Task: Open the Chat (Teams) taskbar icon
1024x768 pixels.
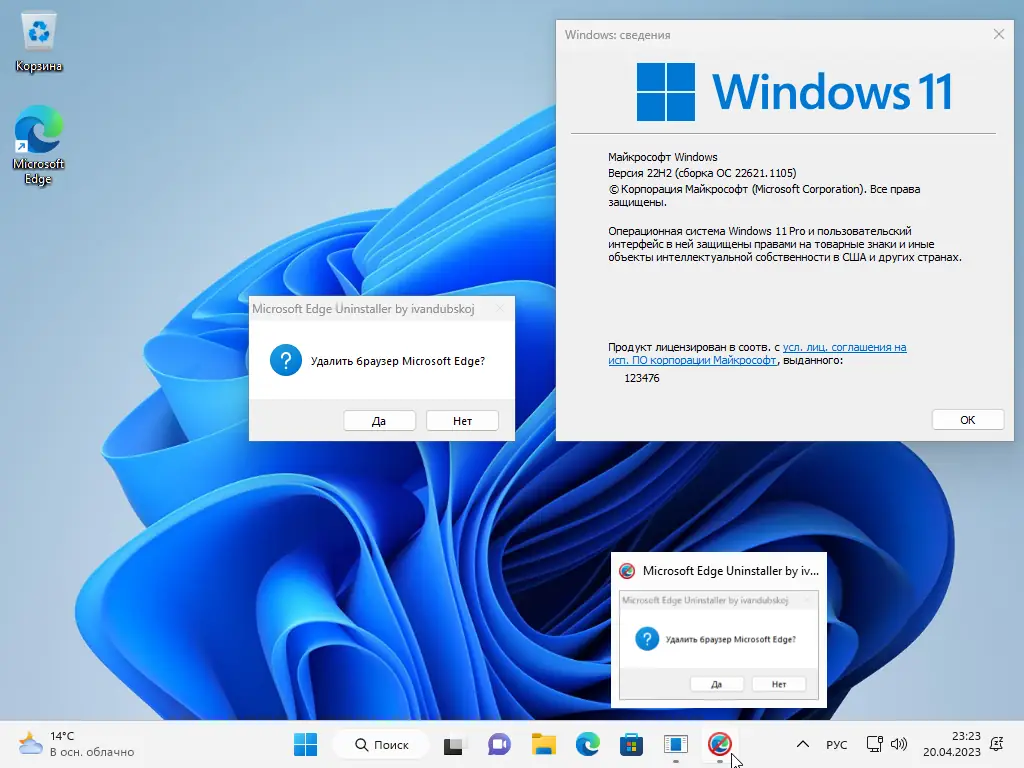Action: [500, 744]
